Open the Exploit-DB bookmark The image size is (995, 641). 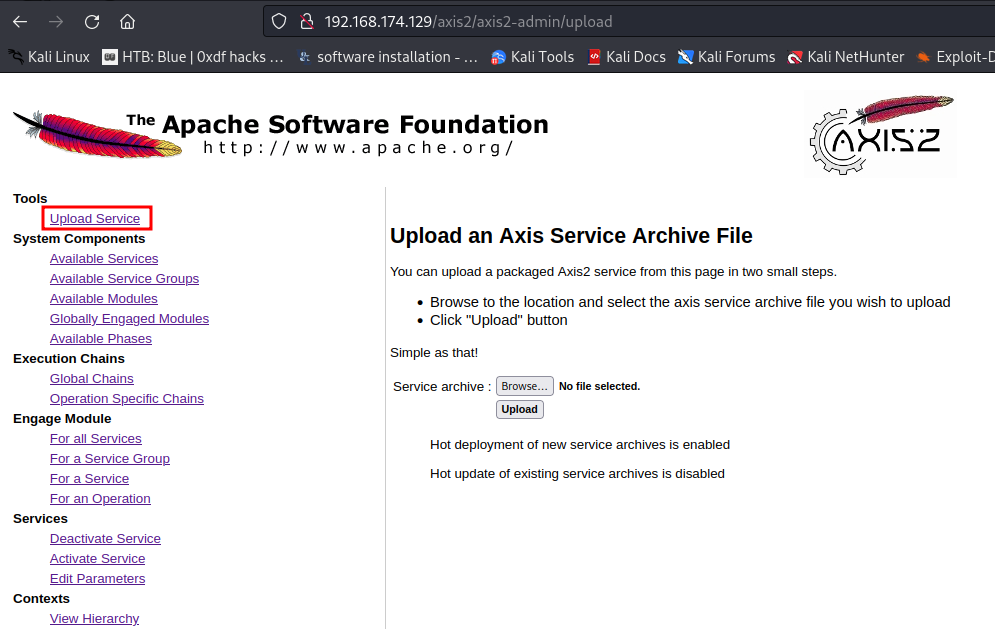tap(955, 57)
